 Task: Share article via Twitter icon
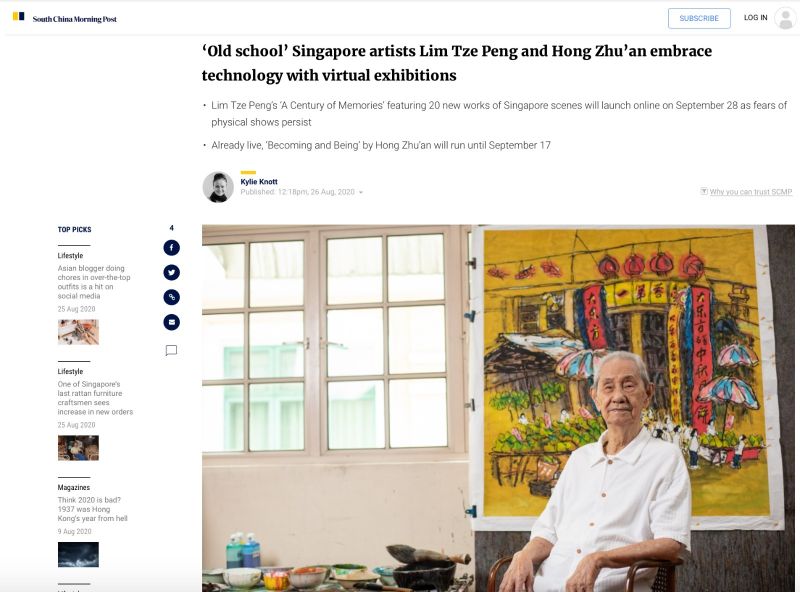[x=171, y=273]
